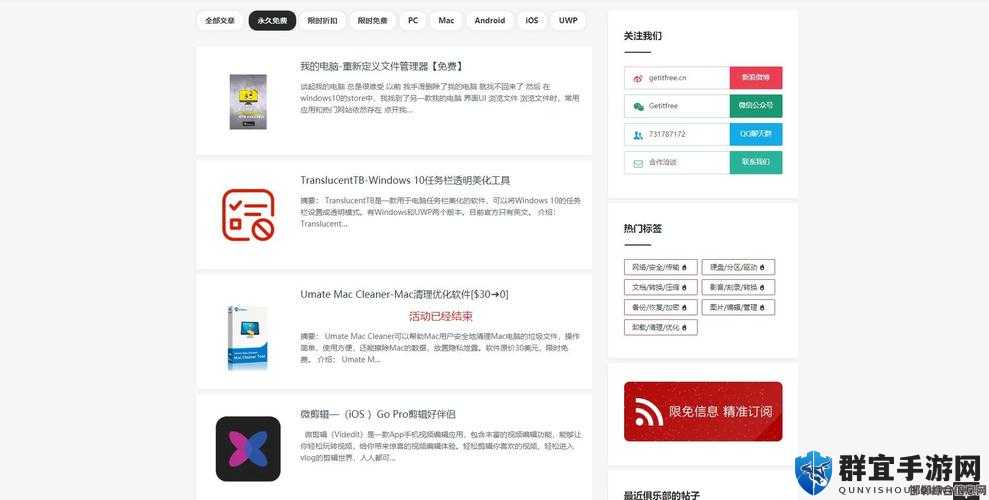Click the red 限免信息 精准订阅 RSS banner

(x=703, y=411)
